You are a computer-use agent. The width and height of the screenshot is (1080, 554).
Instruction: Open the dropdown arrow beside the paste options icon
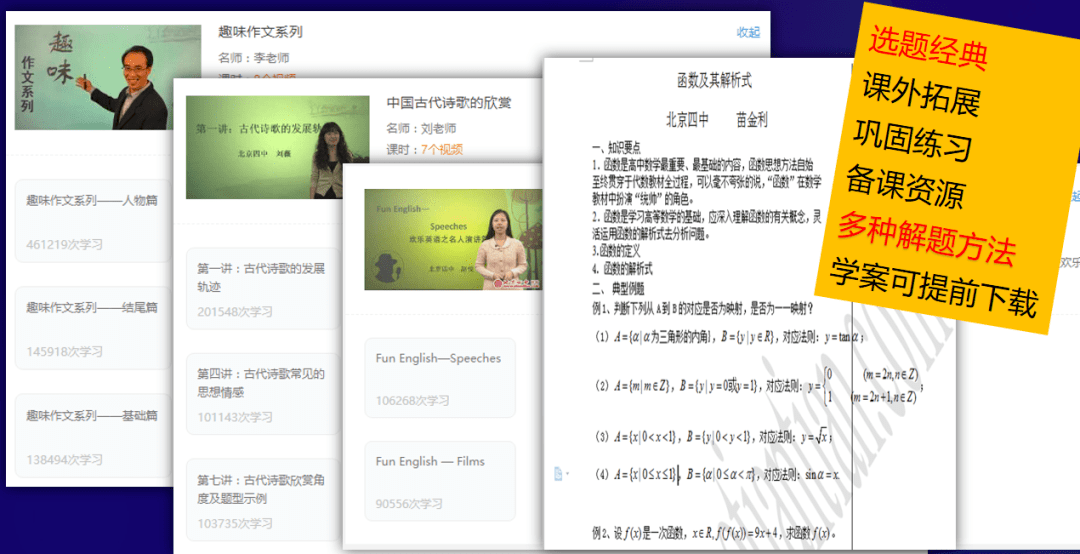click(568, 475)
